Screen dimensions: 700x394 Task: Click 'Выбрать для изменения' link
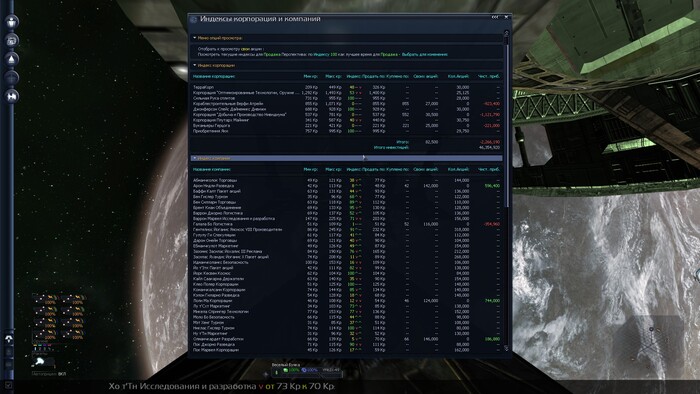[x=425, y=54]
